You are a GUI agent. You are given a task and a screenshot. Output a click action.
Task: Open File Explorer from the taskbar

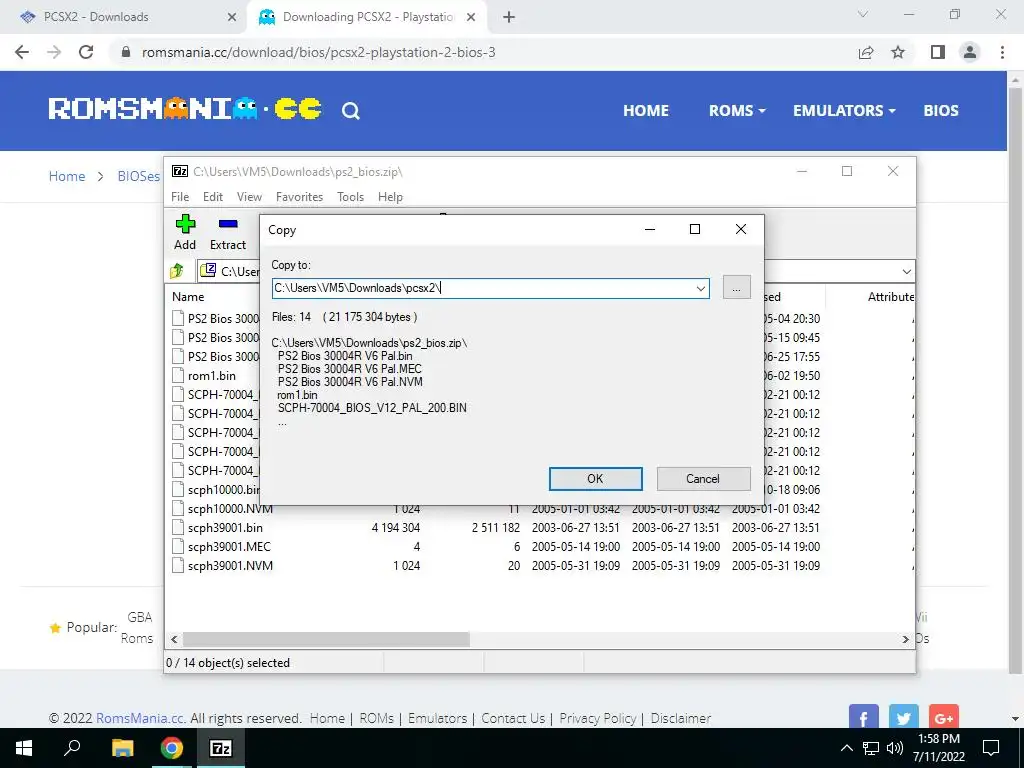click(x=122, y=748)
